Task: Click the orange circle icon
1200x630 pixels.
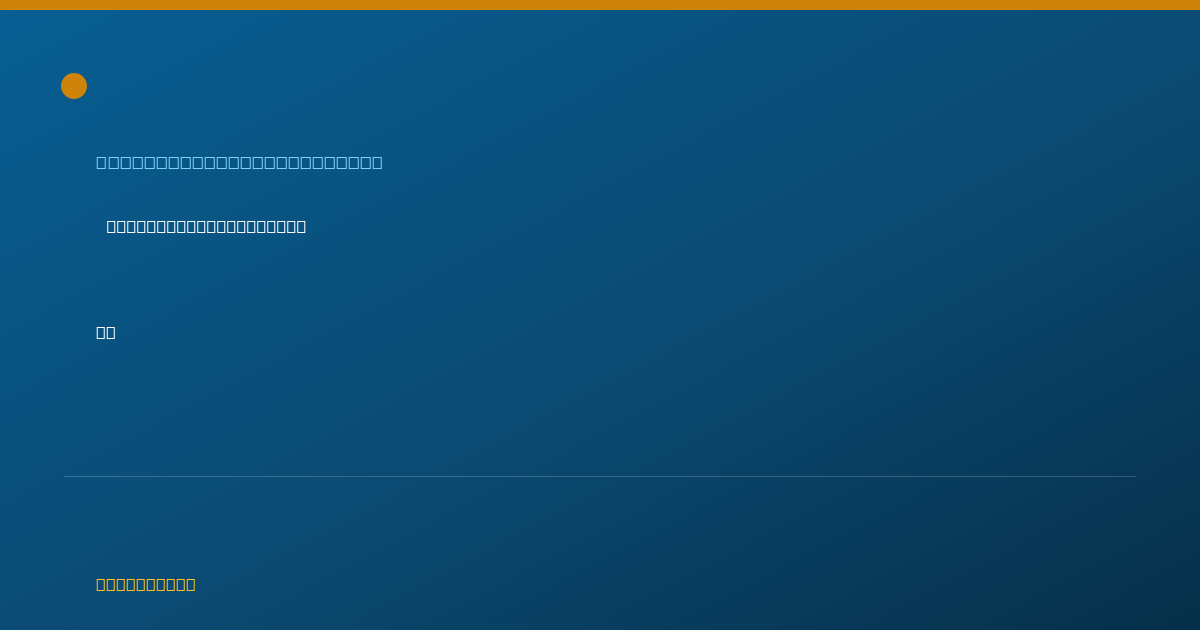Action: pos(74,86)
